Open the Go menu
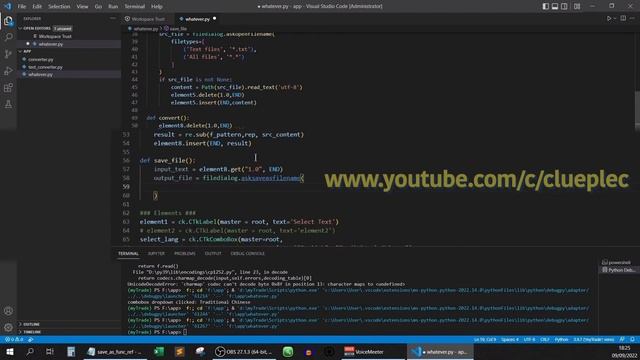The height and width of the screenshot is (360, 640). pyautogui.click(x=98, y=7)
